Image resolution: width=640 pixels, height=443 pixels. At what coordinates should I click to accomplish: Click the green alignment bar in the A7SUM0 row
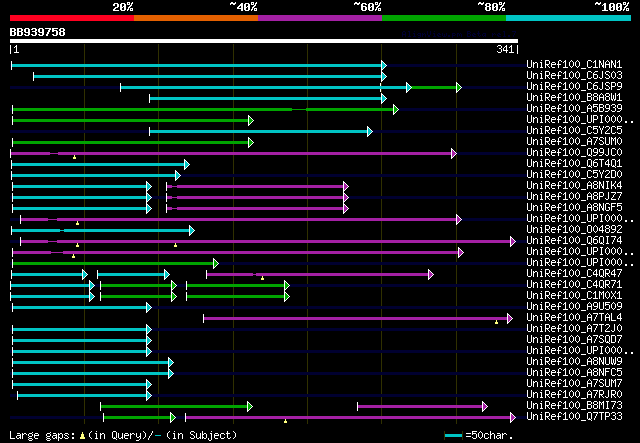133,142
